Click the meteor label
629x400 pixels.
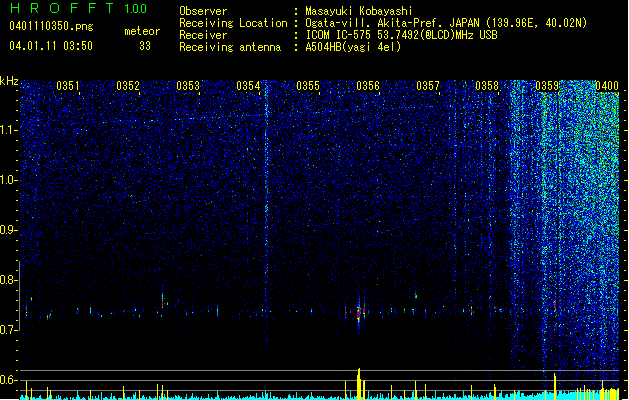click(142, 31)
